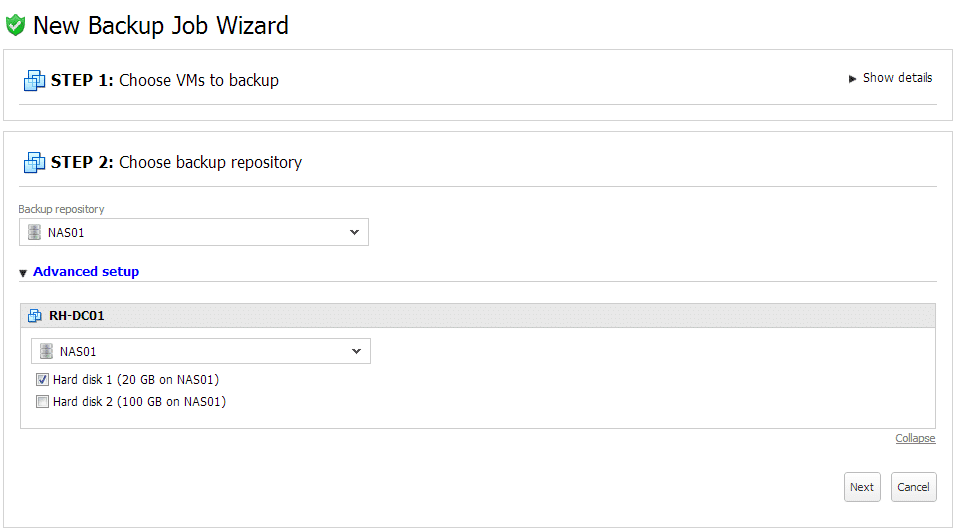
Task: Click the Cancel button
Action: pos(913,487)
